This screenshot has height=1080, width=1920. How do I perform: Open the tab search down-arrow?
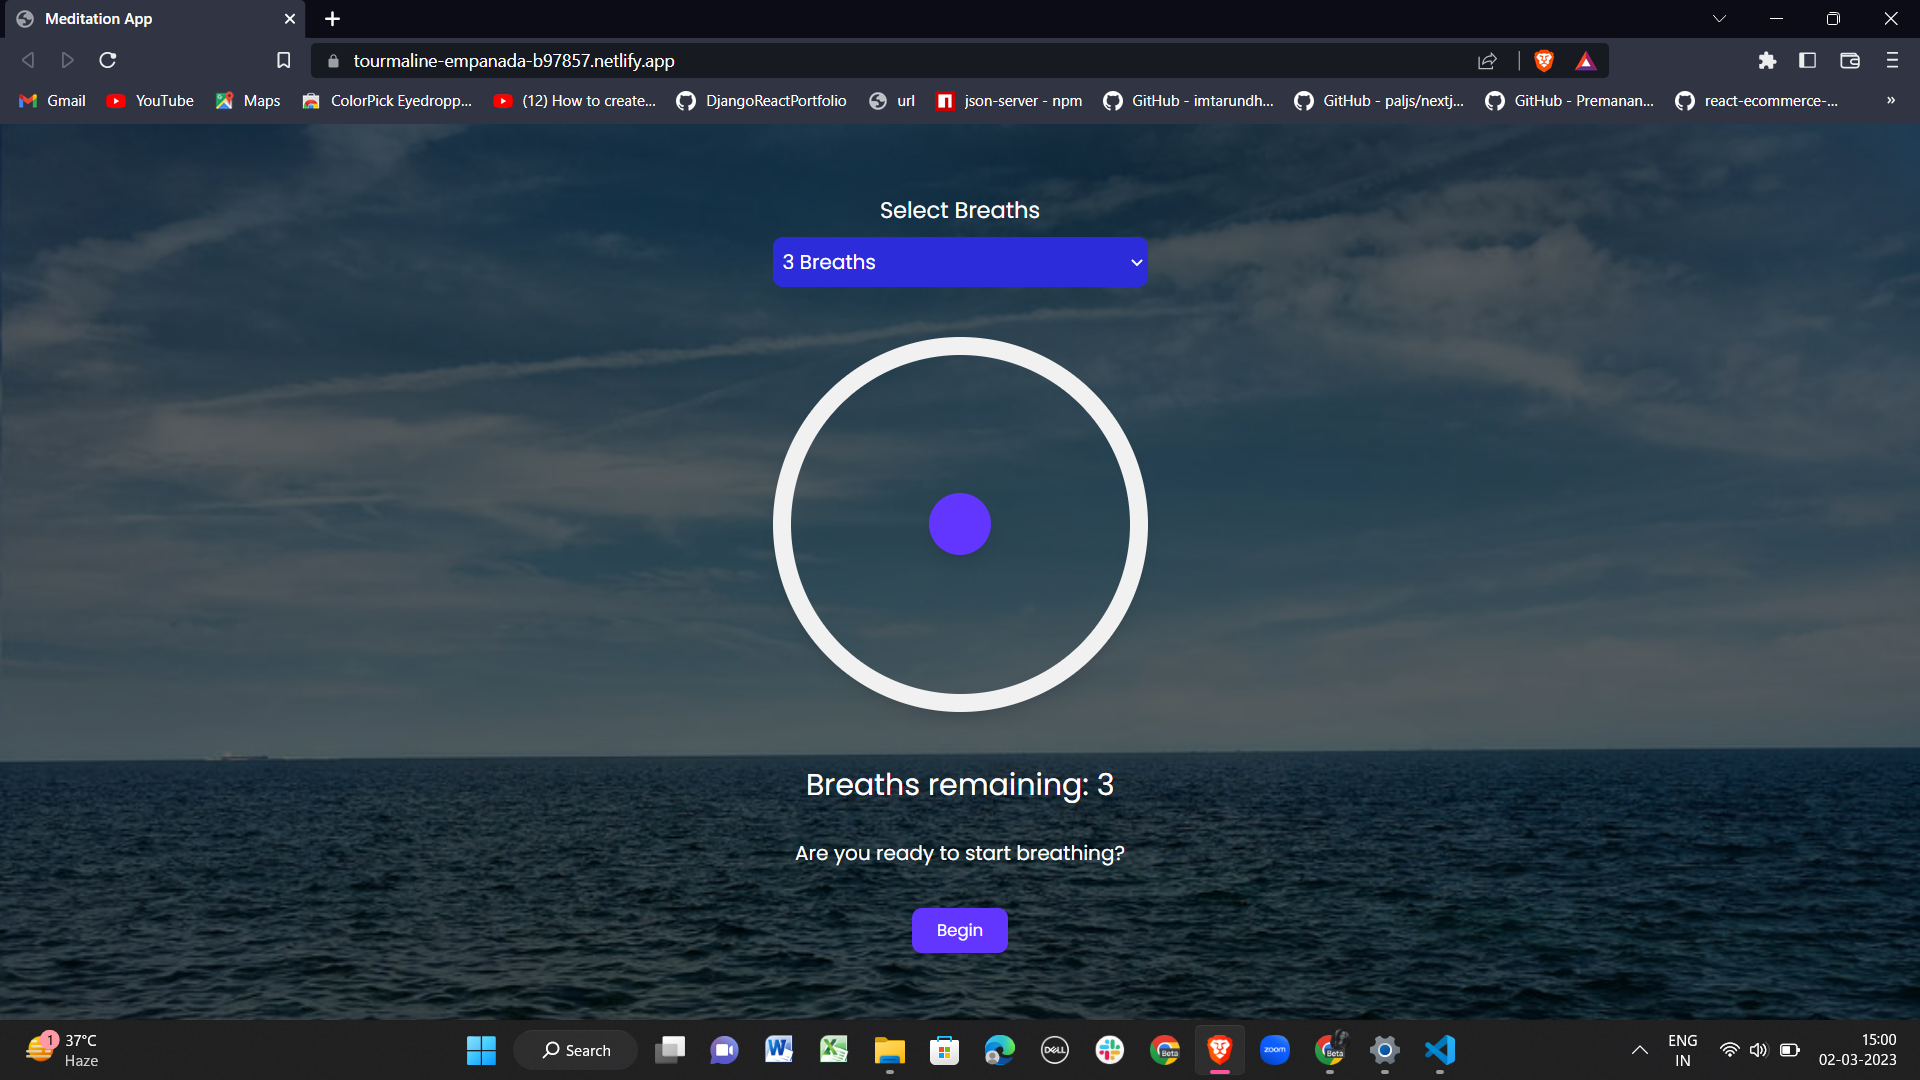(1719, 19)
